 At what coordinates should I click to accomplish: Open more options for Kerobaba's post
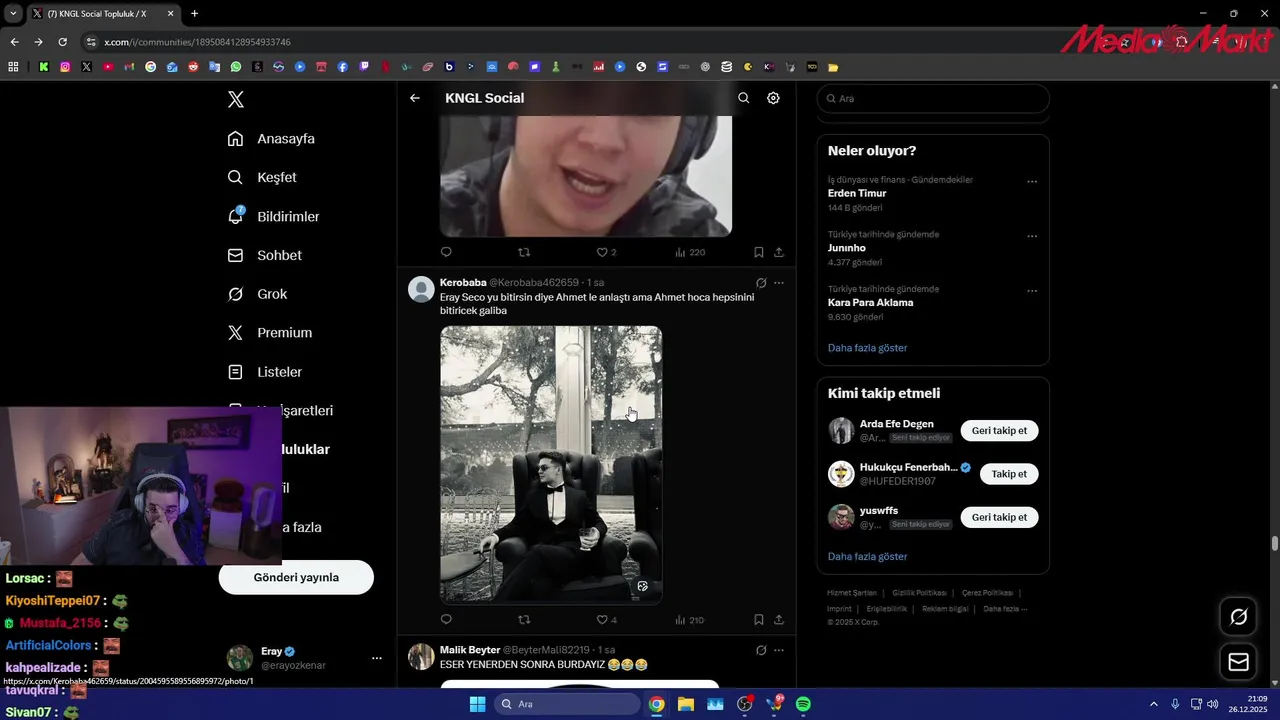779,283
